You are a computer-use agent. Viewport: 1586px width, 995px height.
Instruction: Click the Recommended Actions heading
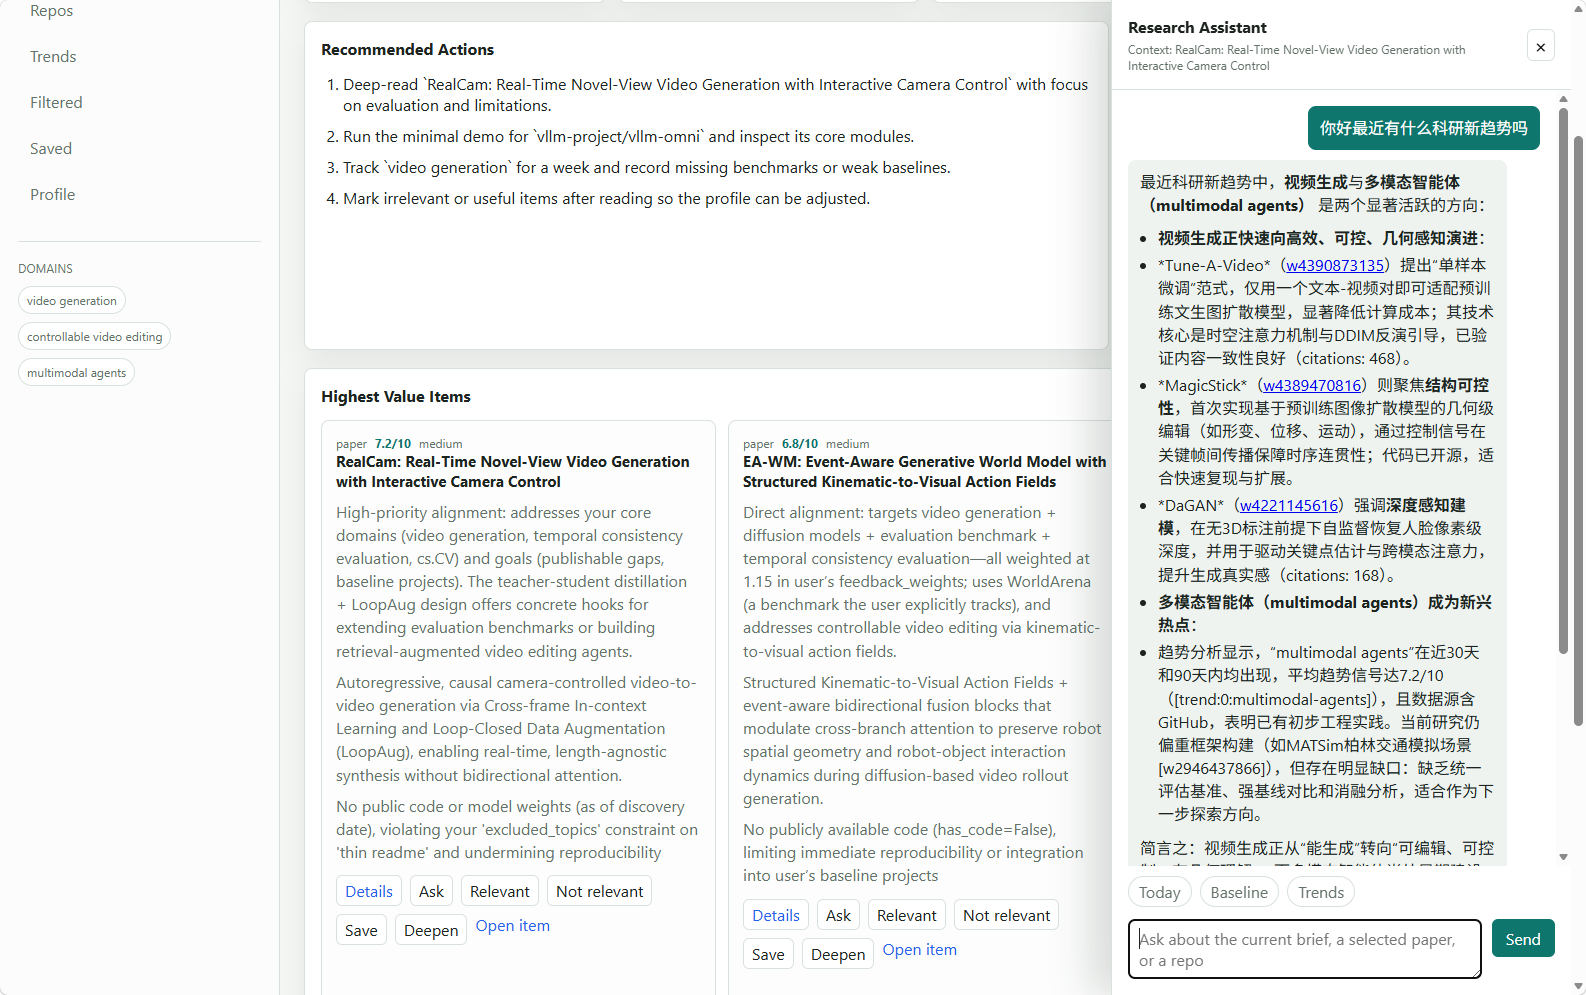point(407,50)
